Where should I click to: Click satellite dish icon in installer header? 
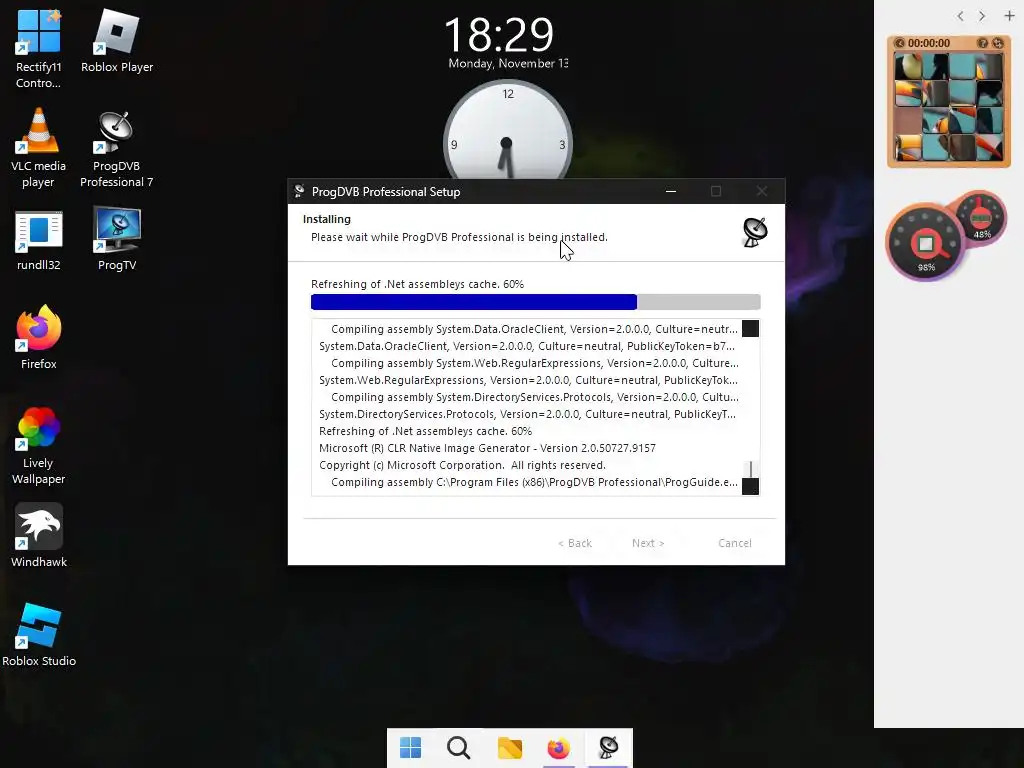[x=755, y=232]
